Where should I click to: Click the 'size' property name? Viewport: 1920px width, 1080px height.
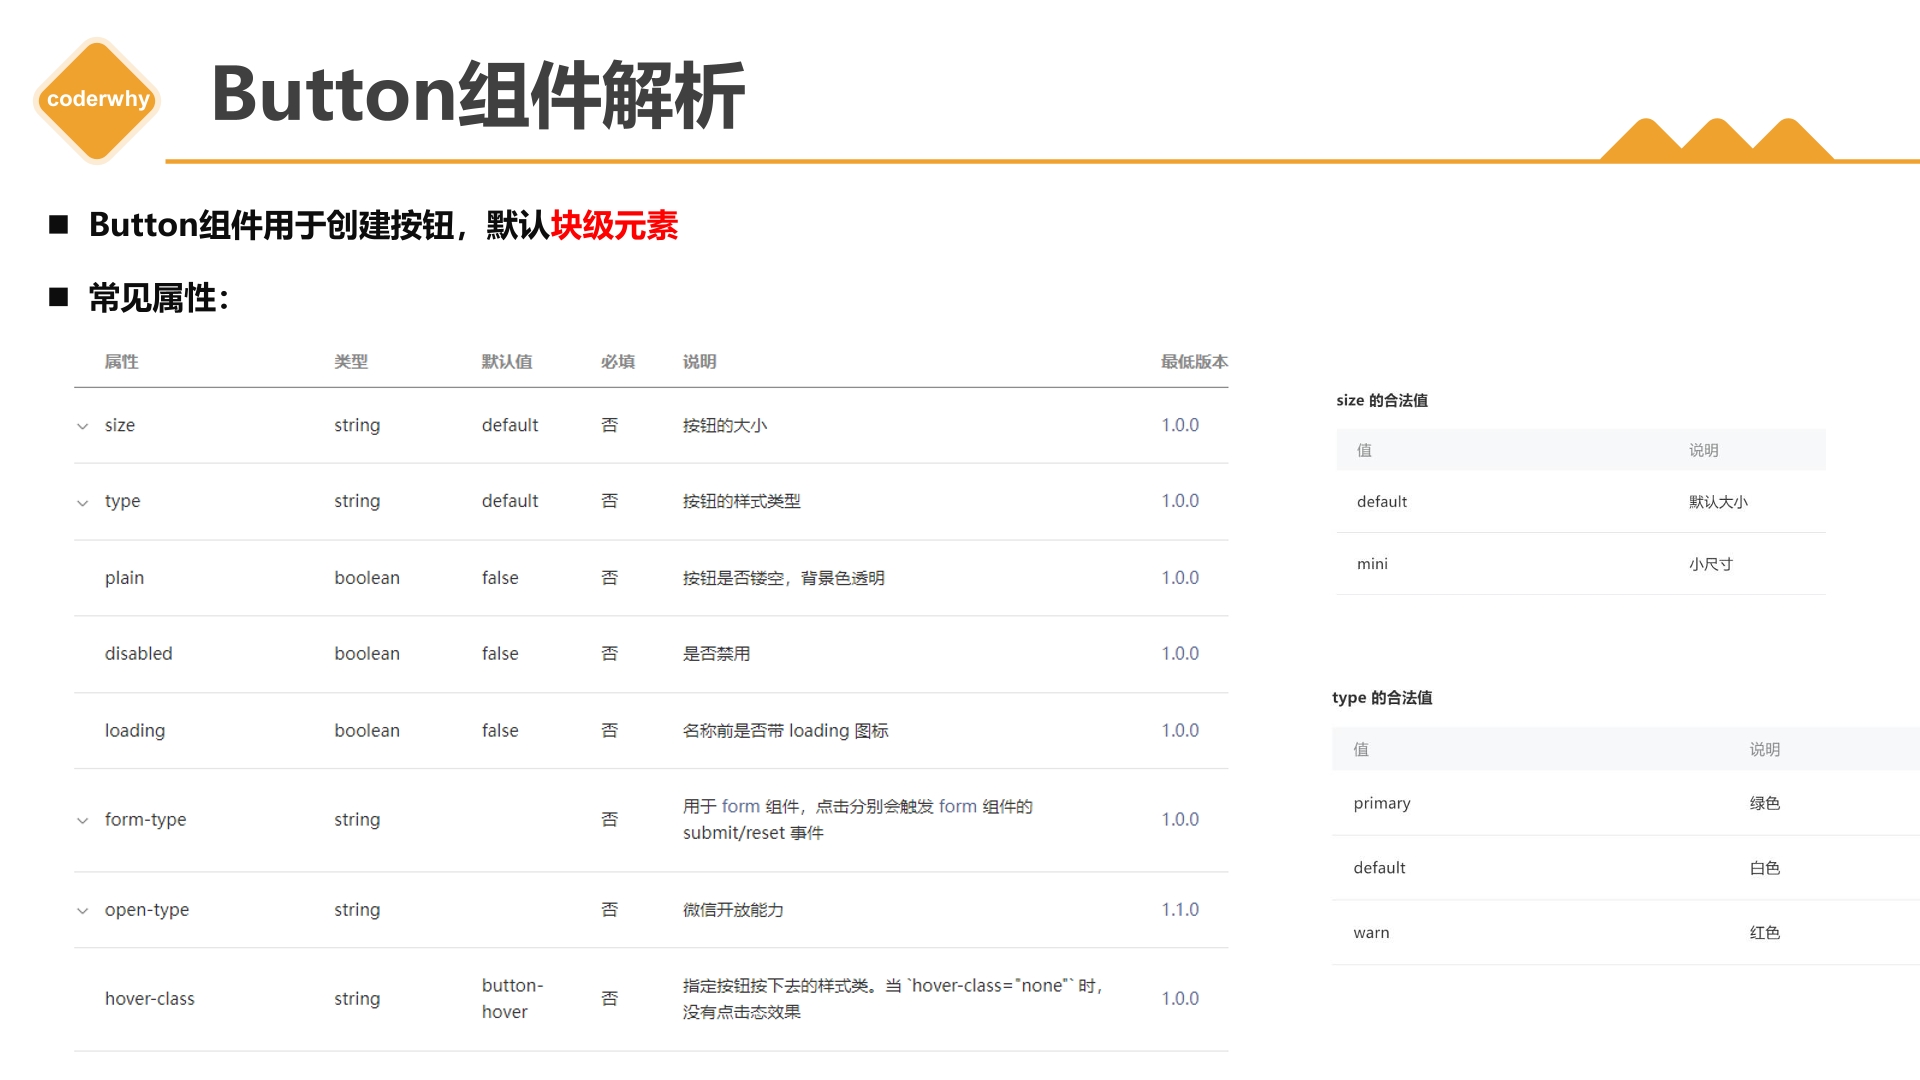120,425
